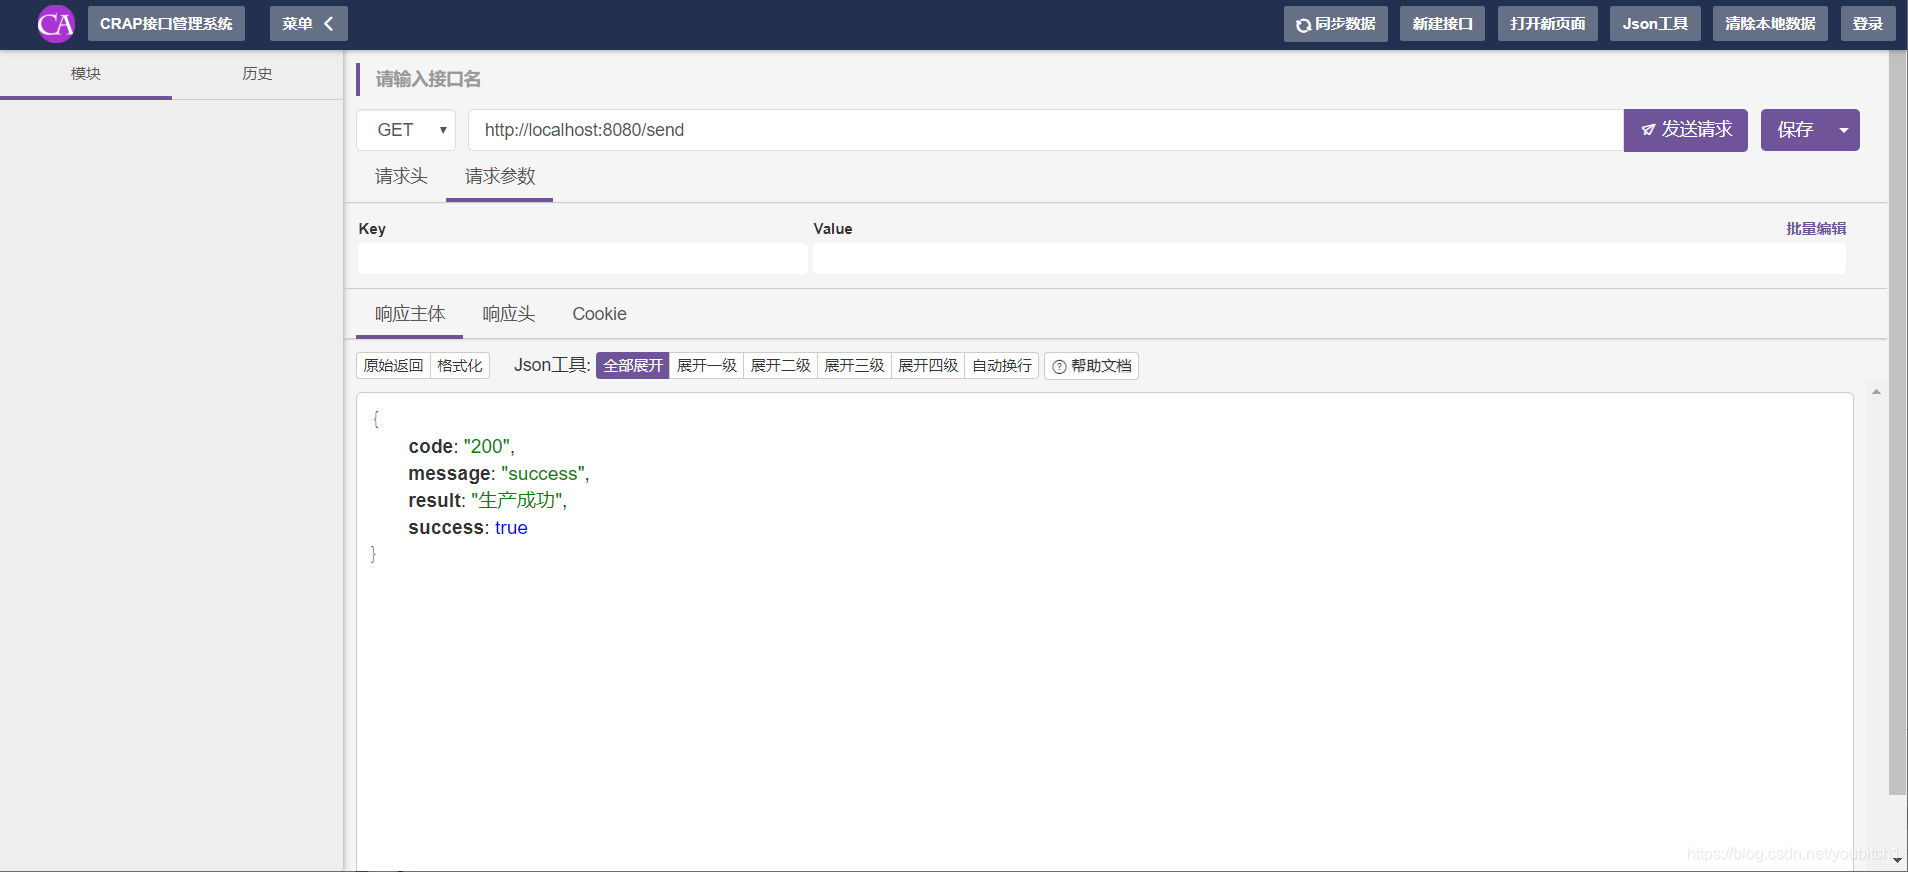
Task: Click the true success value
Action: (511, 528)
